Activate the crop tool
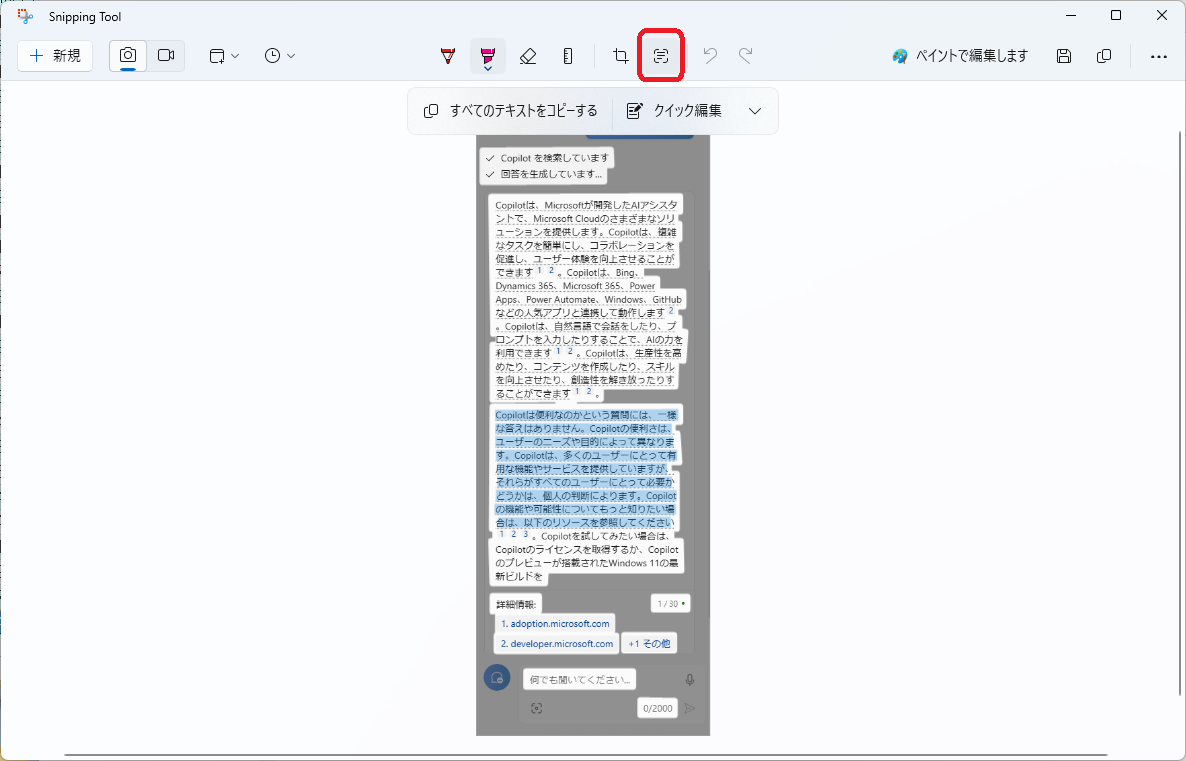The image size is (1186, 761). tap(620, 56)
